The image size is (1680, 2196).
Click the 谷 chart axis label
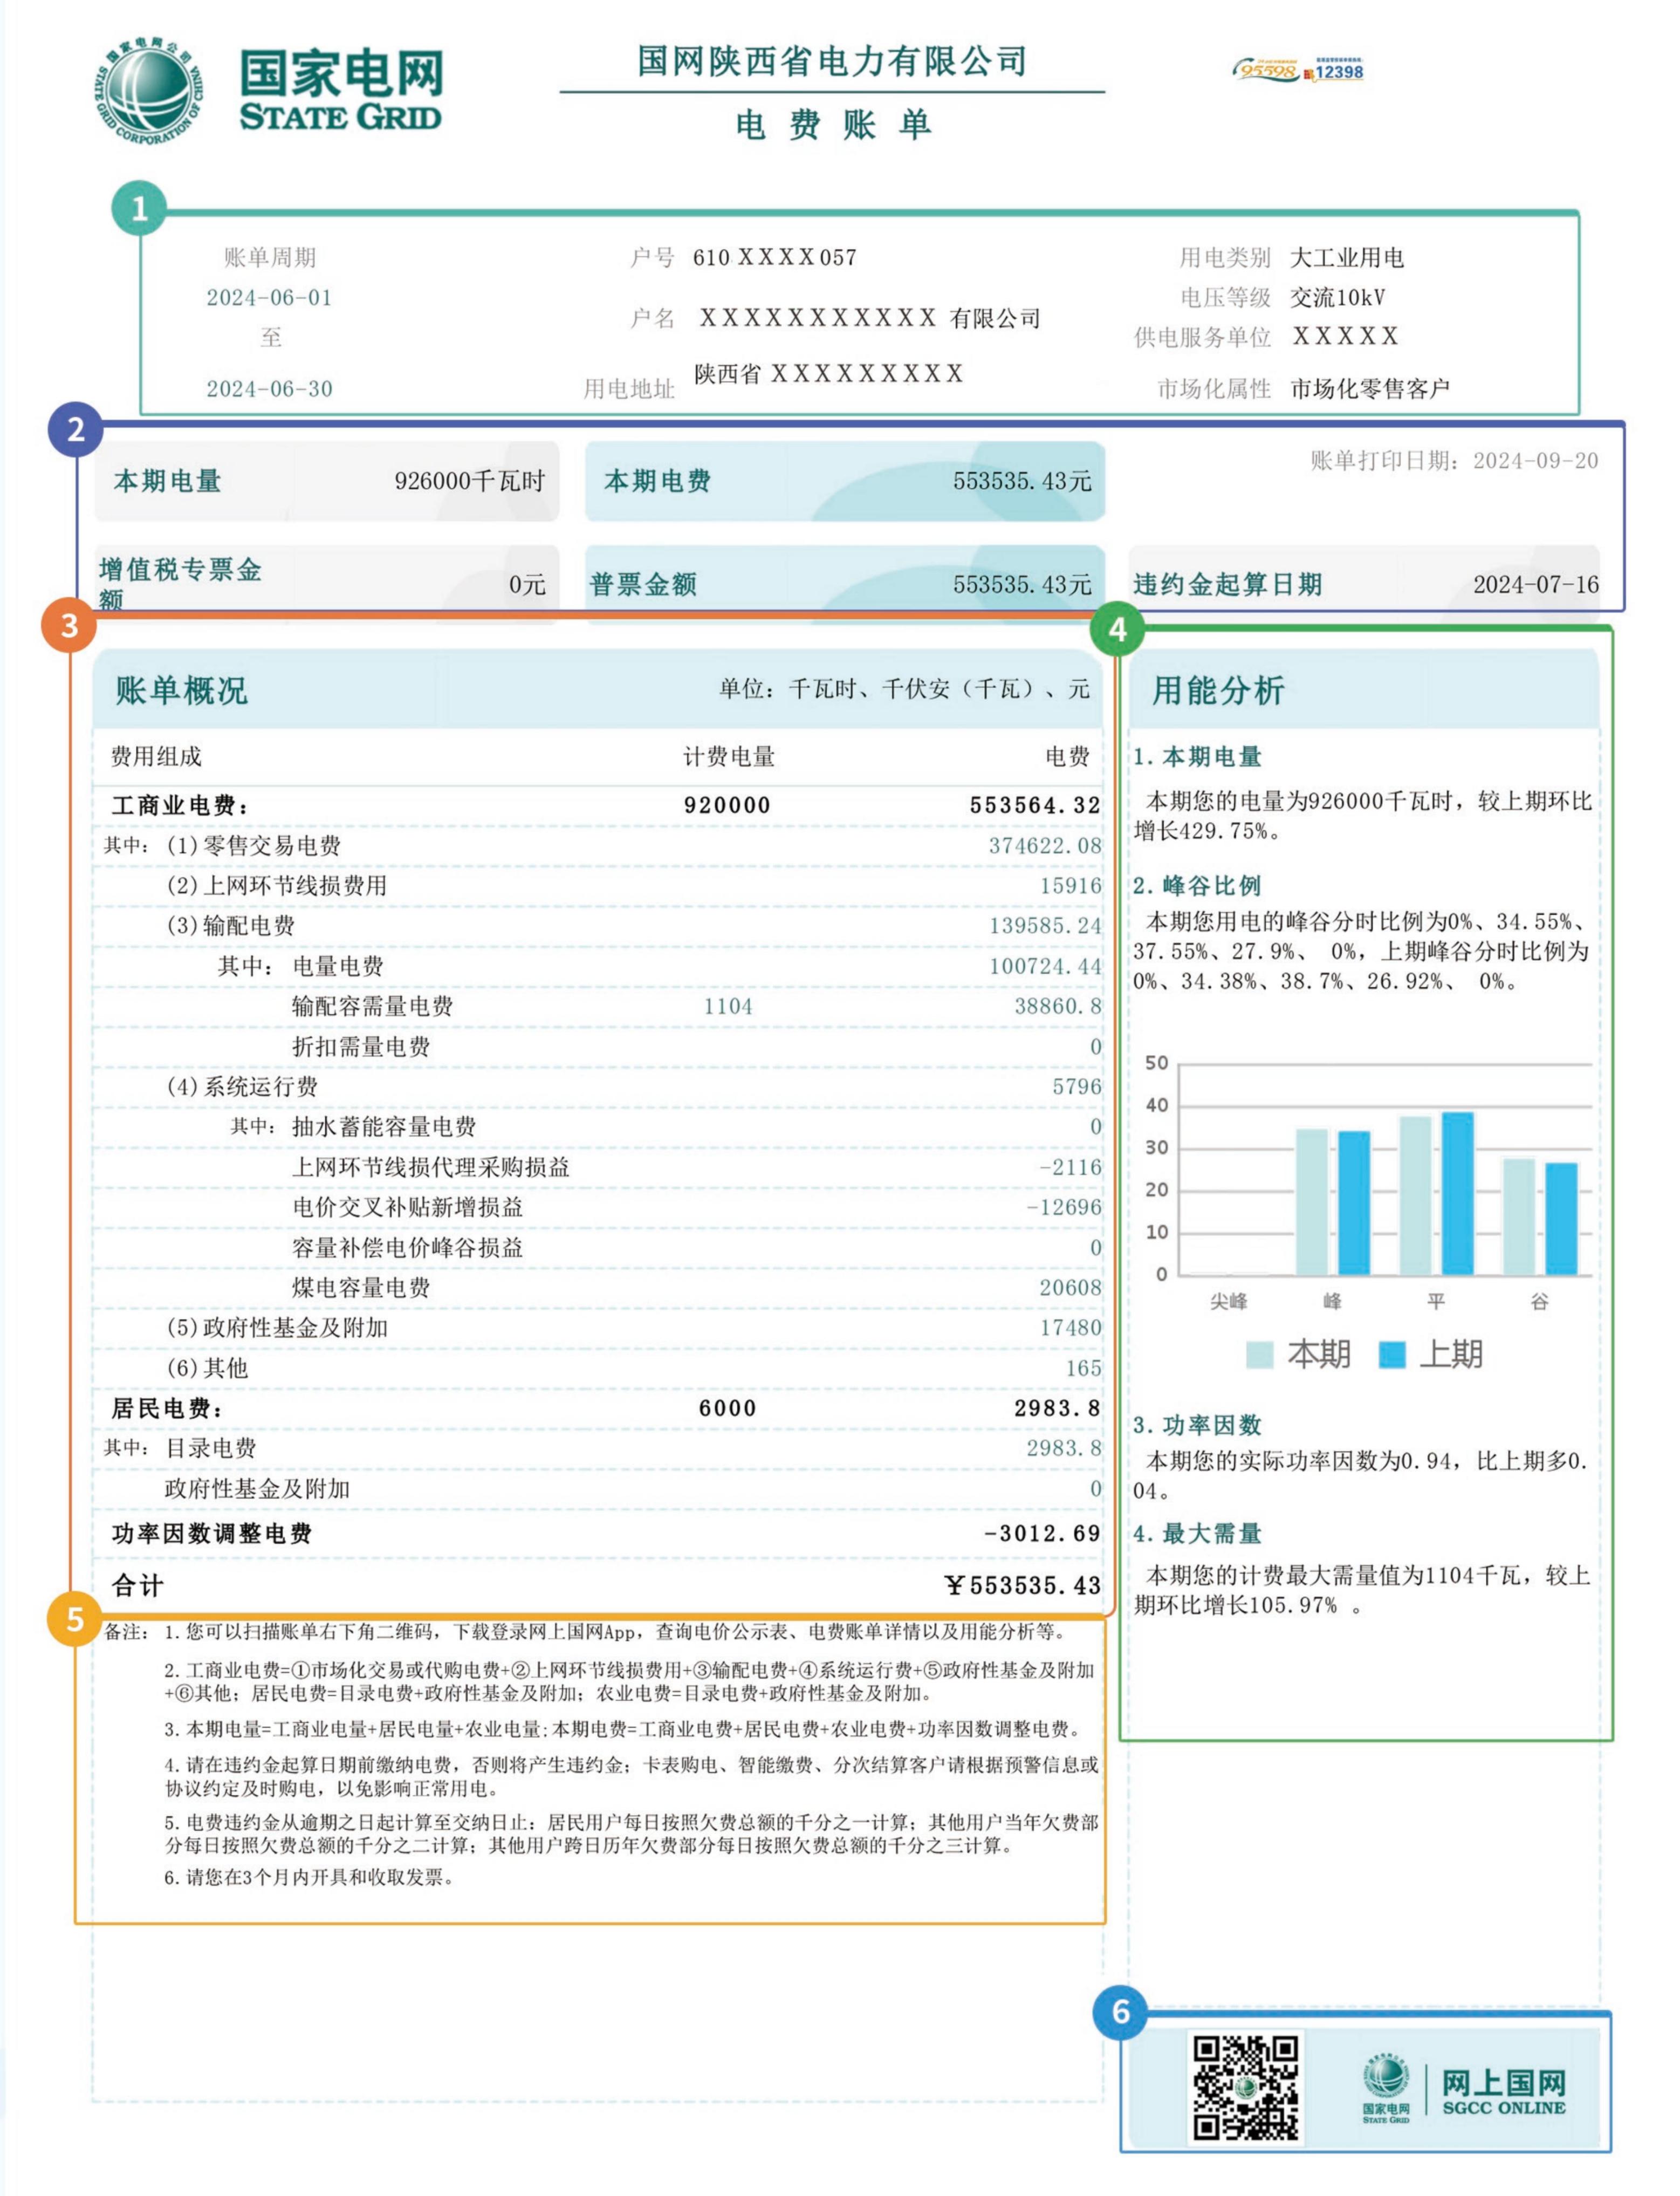(1539, 1301)
